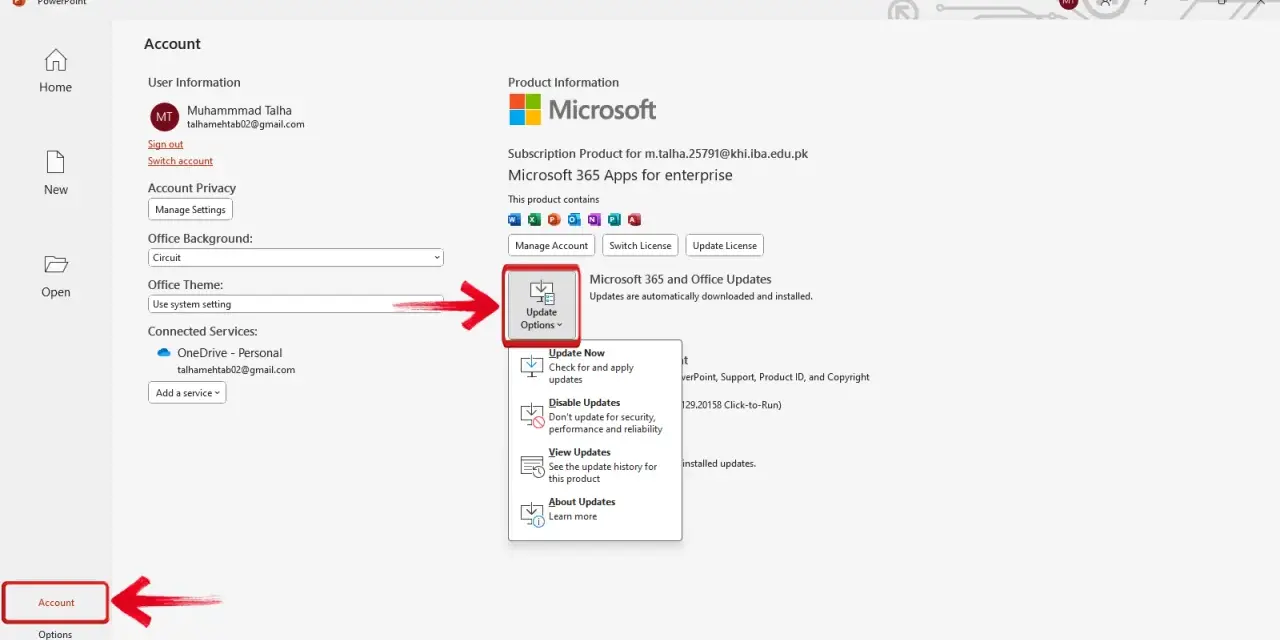Click the 'Account Privacy' heading
Viewport: 1280px width, 640px height.
pyautogui.click(x=192, y=188)
